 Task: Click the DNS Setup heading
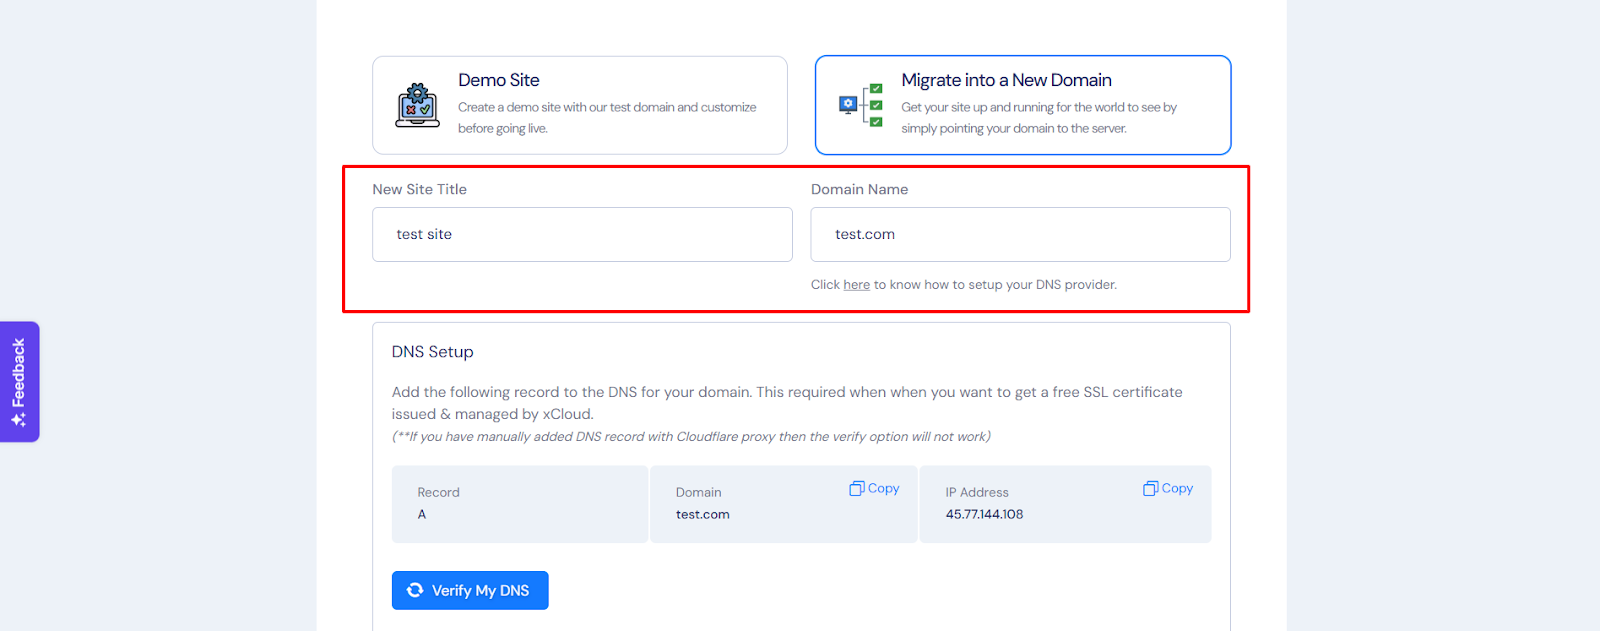(432, 352)
